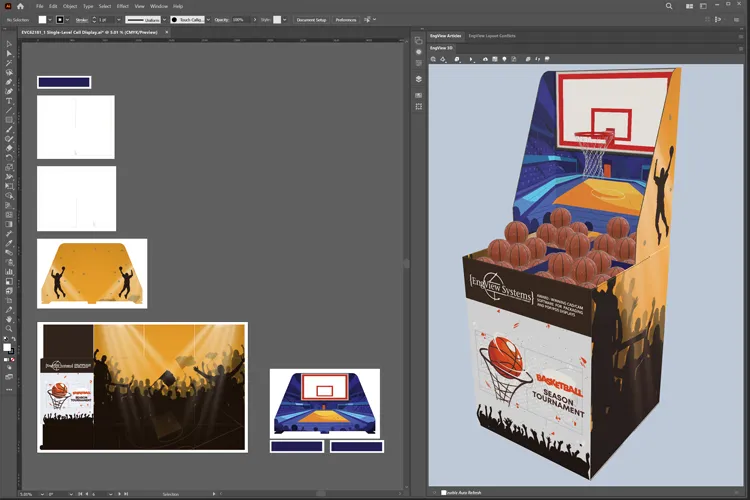Click the light bulb icon in EngView 3D toolbar
Image resolution: width=750 pixels, height=500 pixels.
(x=504, y=59)
